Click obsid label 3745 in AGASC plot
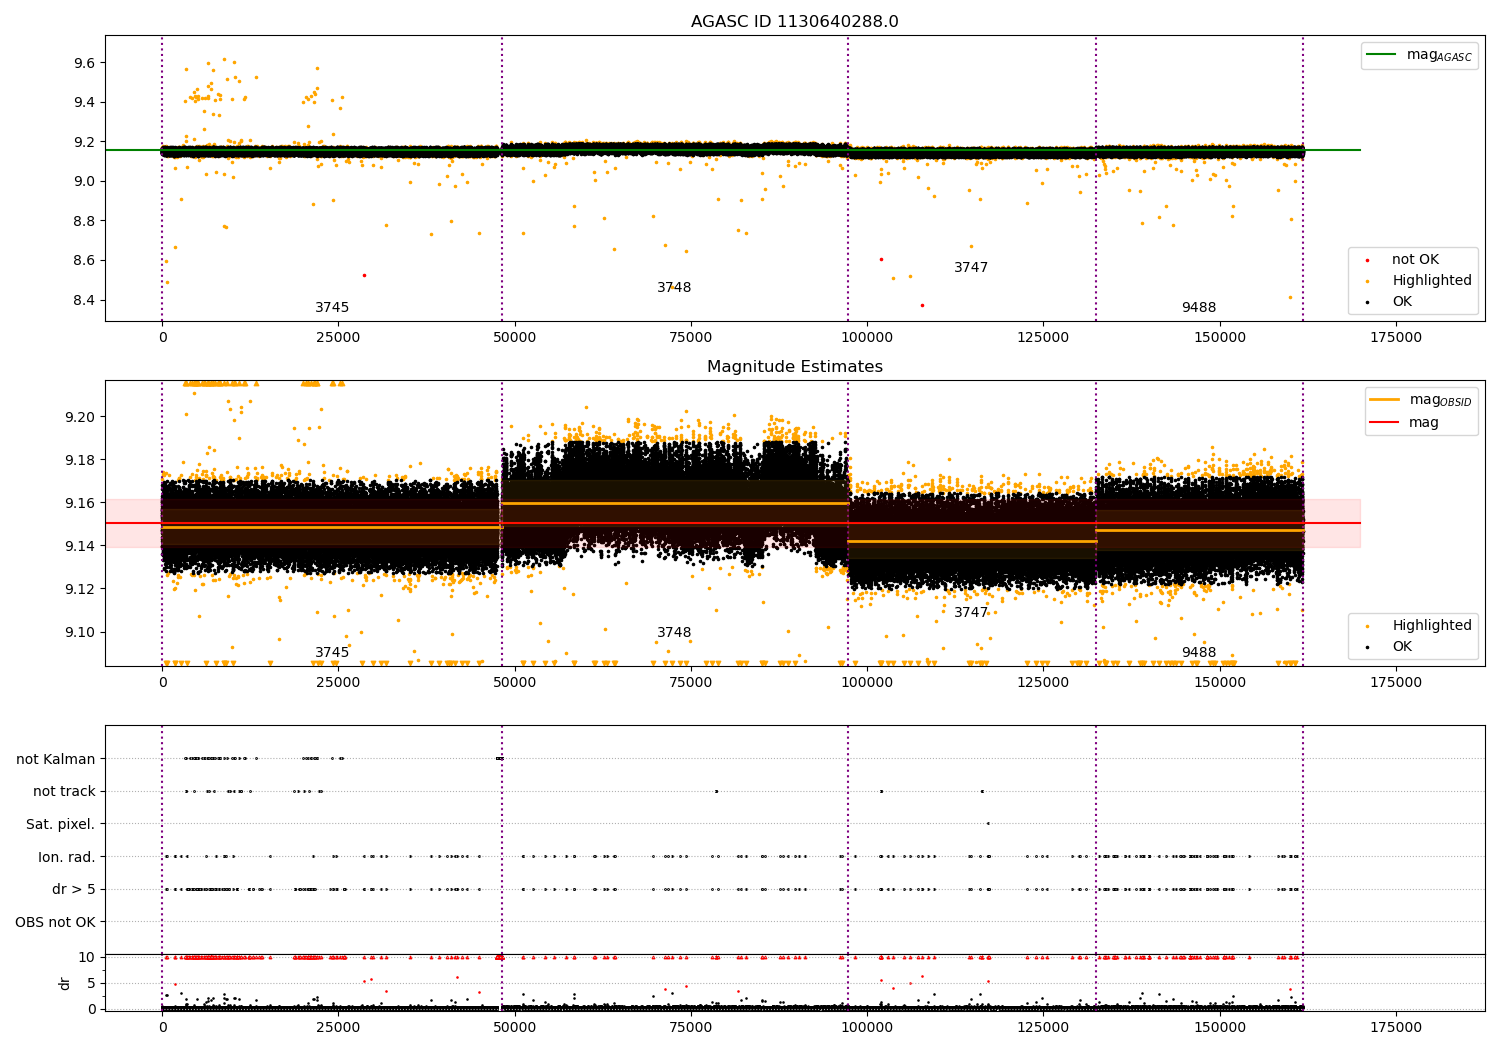 click(332, 308)
